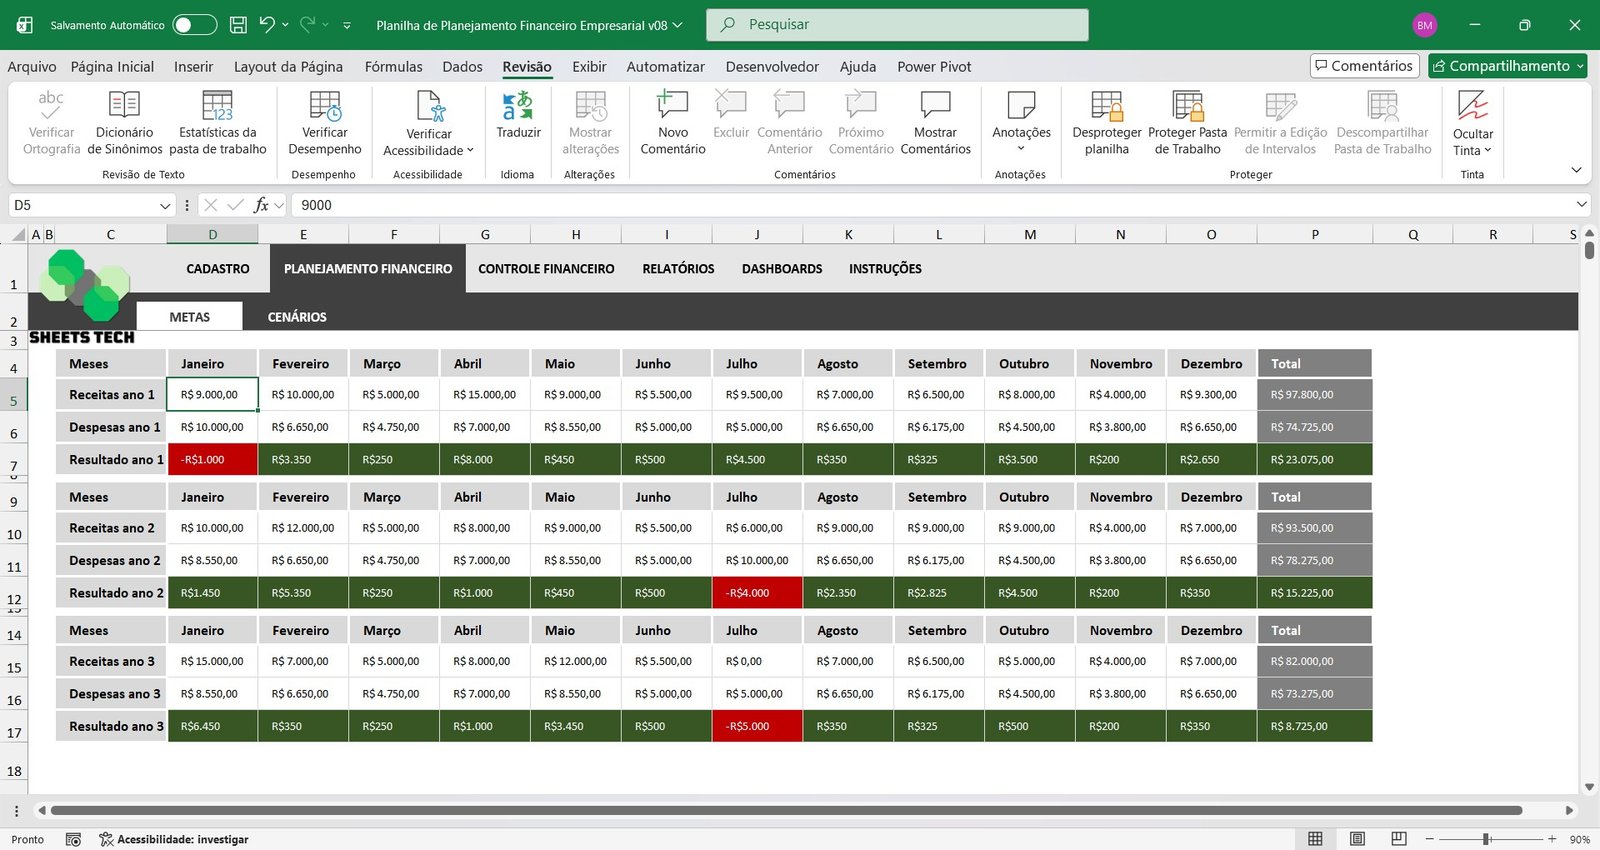Screen dimensions: 1600x850
Task: Insert a Novo Comentário
Action: [x=672, y=122]
